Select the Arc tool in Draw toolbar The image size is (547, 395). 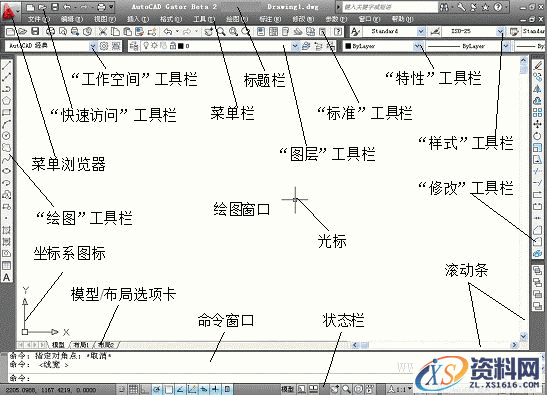pyautogui.click(x=7, y=124)
